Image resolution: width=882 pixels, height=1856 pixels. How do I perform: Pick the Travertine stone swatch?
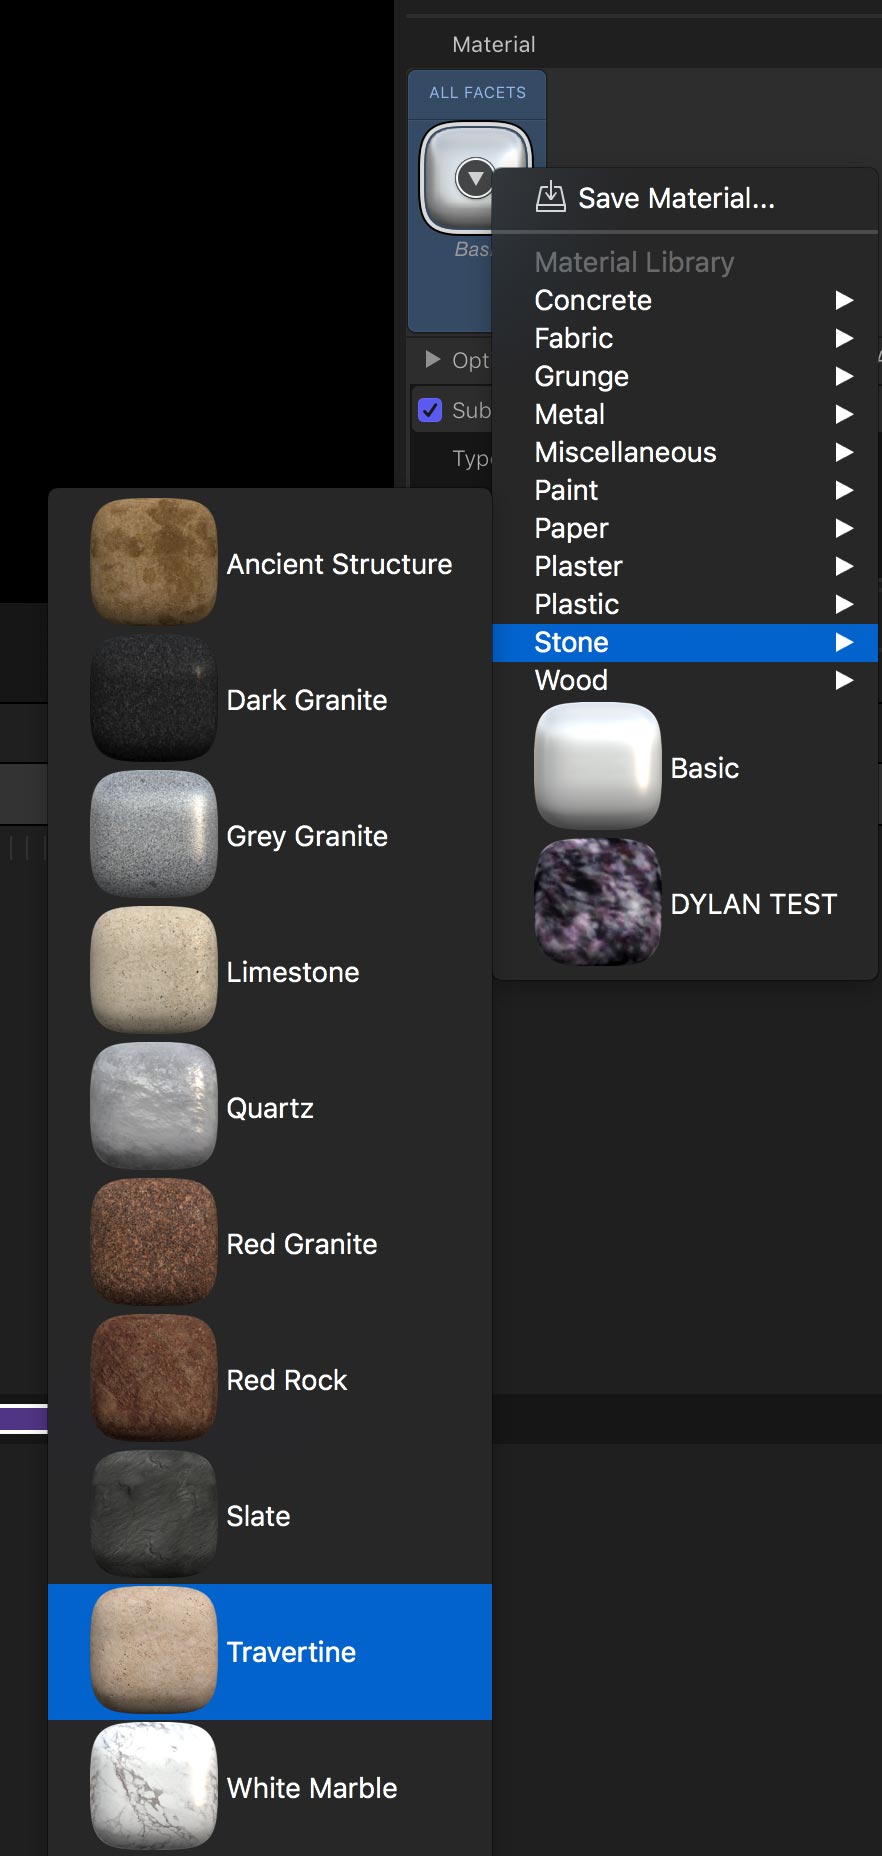pyautogui.click(x=154, y=1650)
